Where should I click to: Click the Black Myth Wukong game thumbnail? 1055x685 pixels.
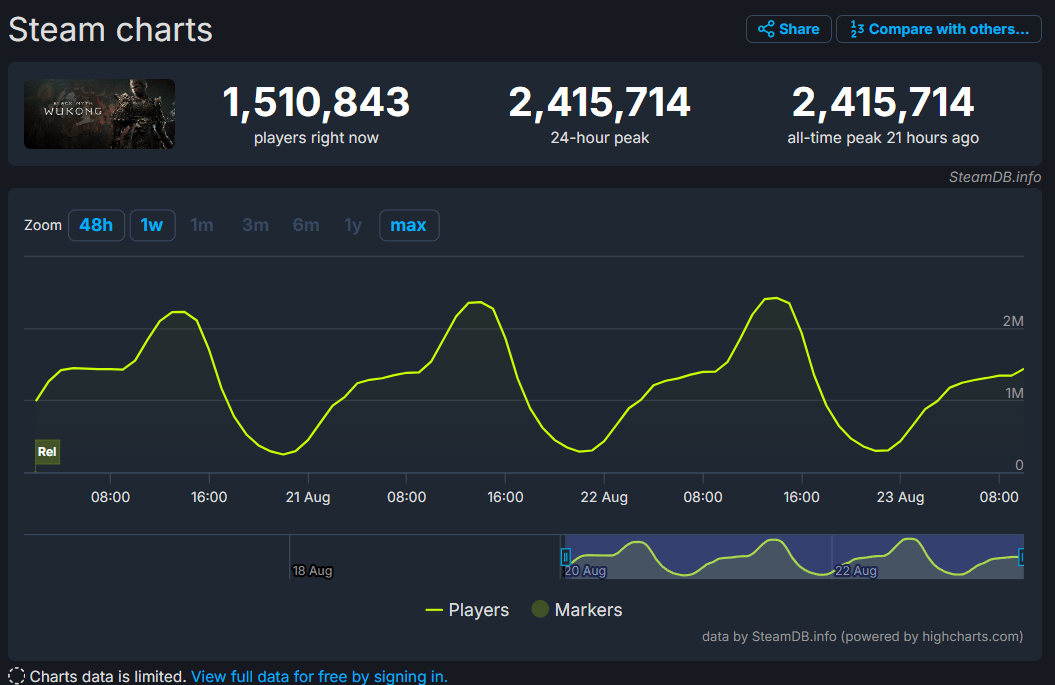point(100,114)
